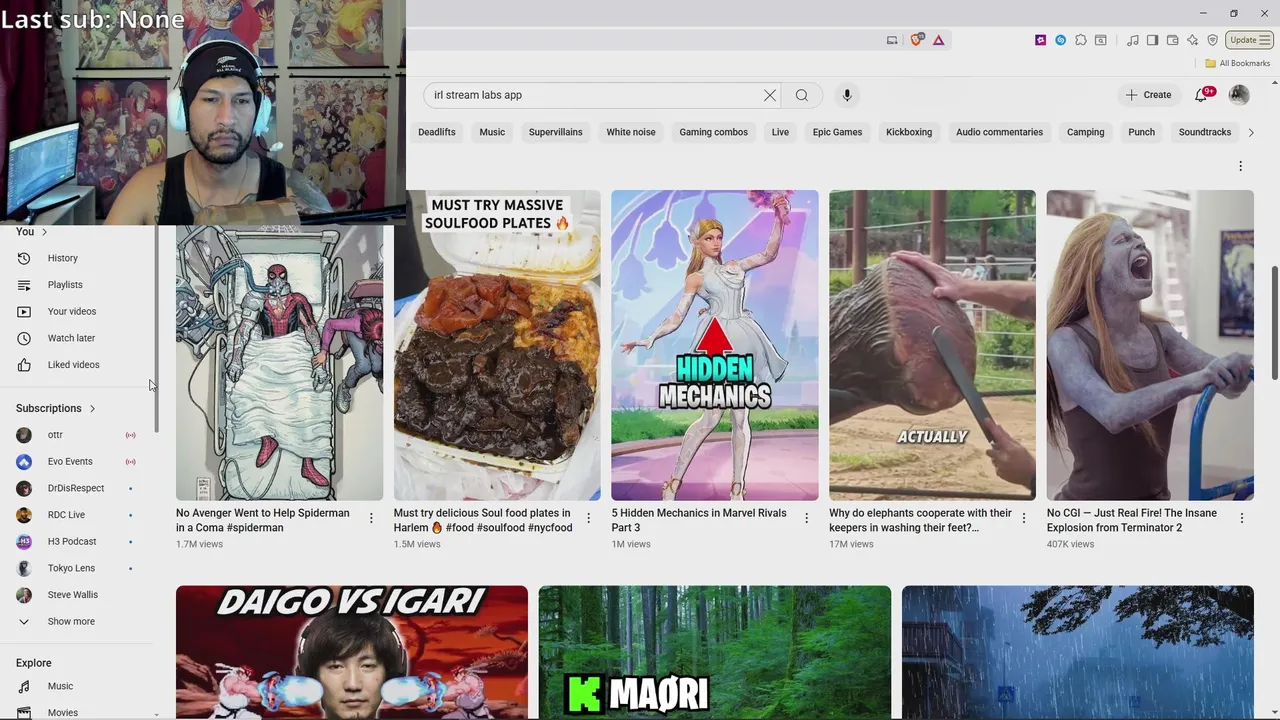Open the Brave playlist music note icon
Screen dimensions: 1280x720
(1133, 40)
